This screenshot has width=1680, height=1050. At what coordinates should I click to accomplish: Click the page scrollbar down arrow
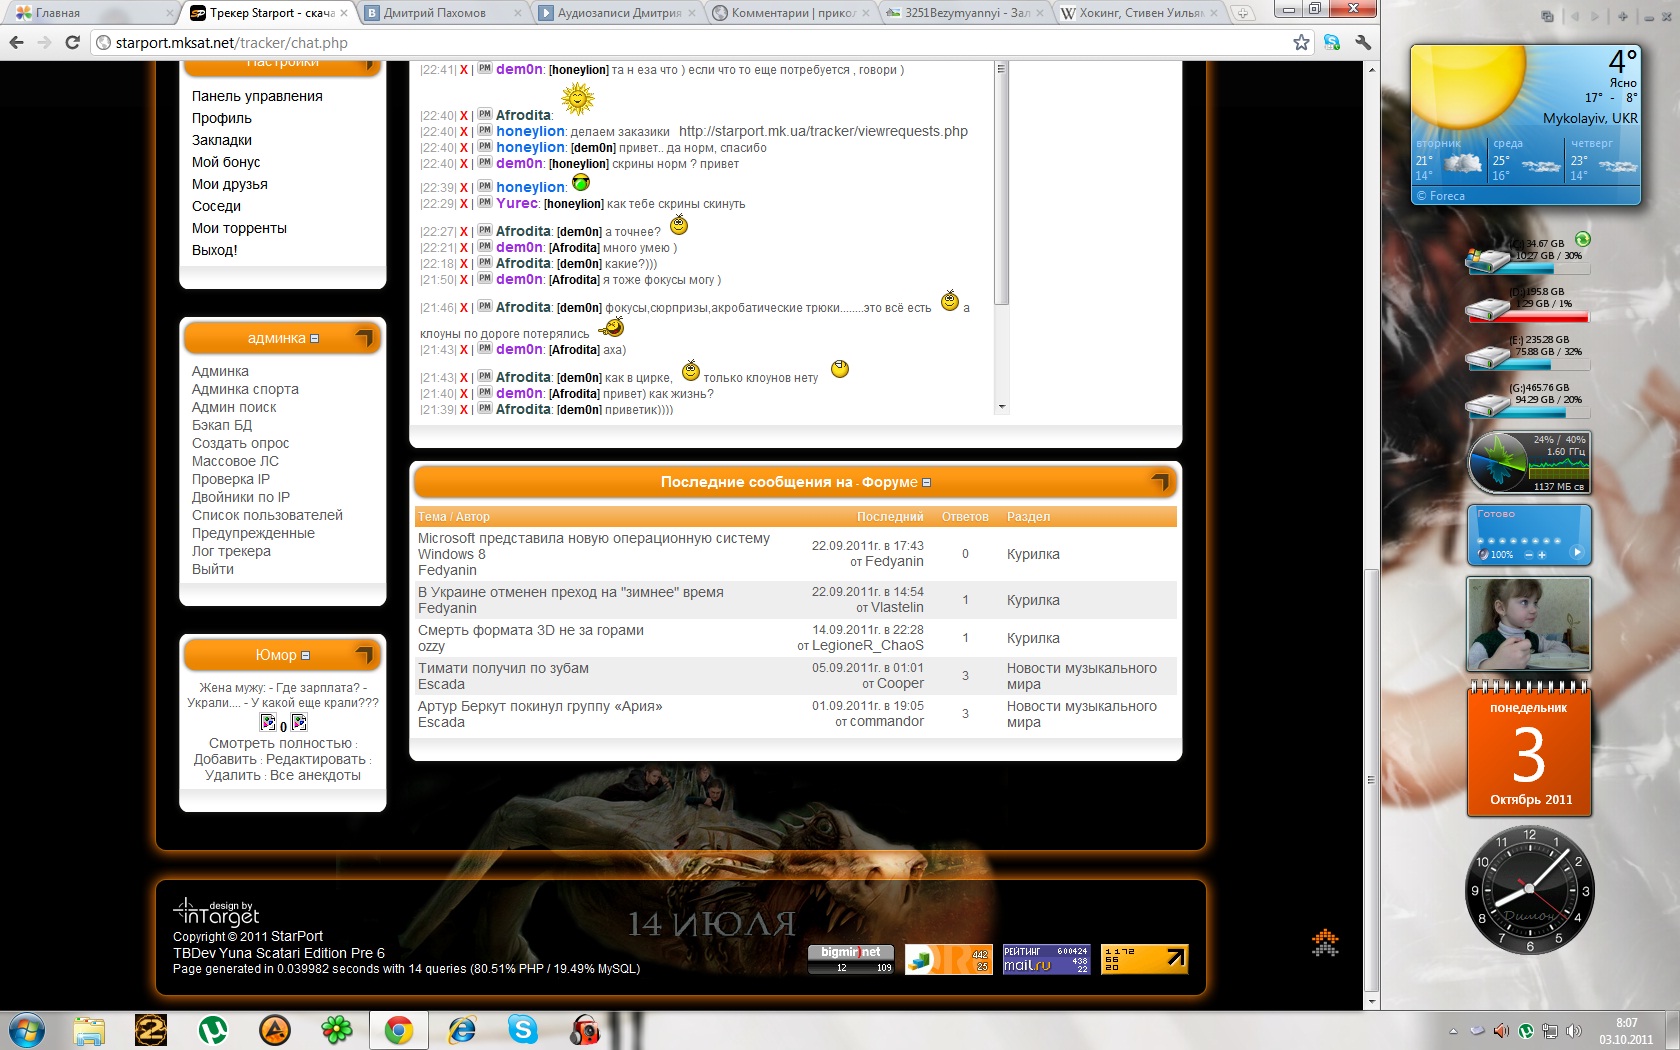click(x=1372, y=1001)
